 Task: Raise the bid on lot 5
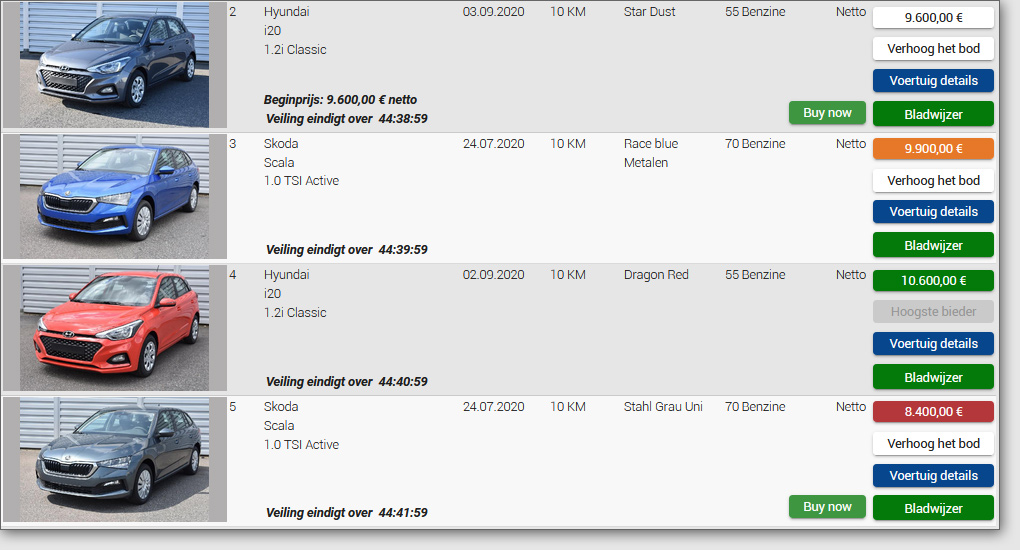click(x=933, y=443)
